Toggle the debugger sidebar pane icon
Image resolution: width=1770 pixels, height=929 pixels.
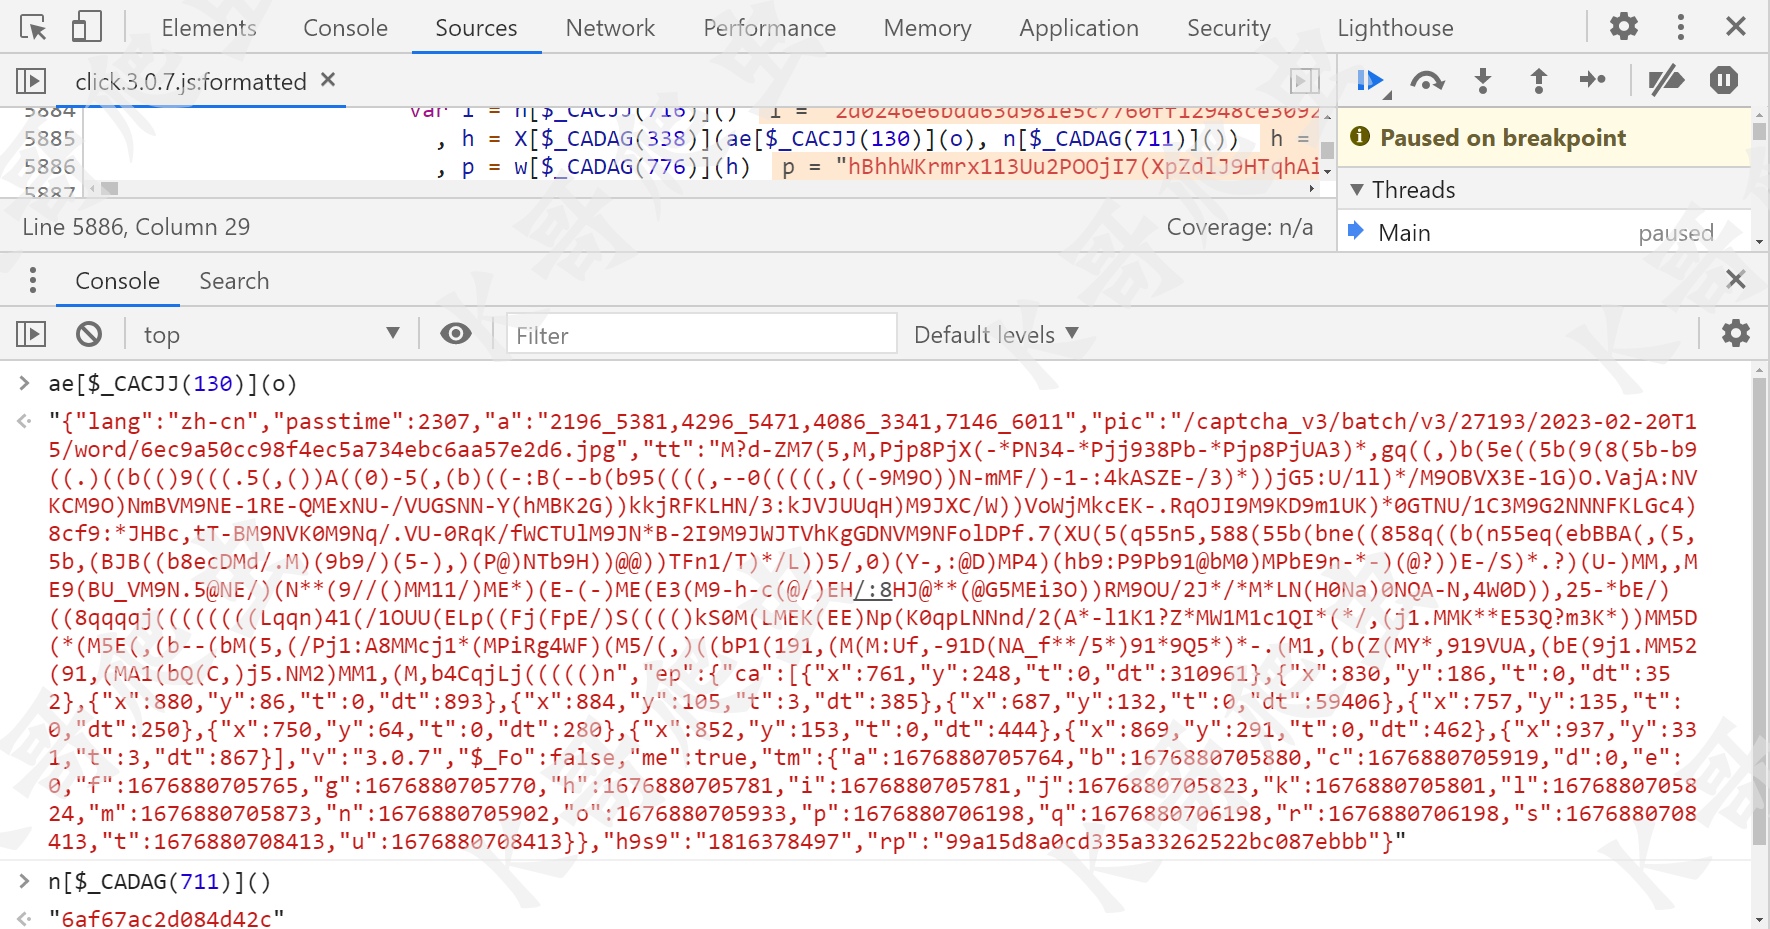point(1304,81)
